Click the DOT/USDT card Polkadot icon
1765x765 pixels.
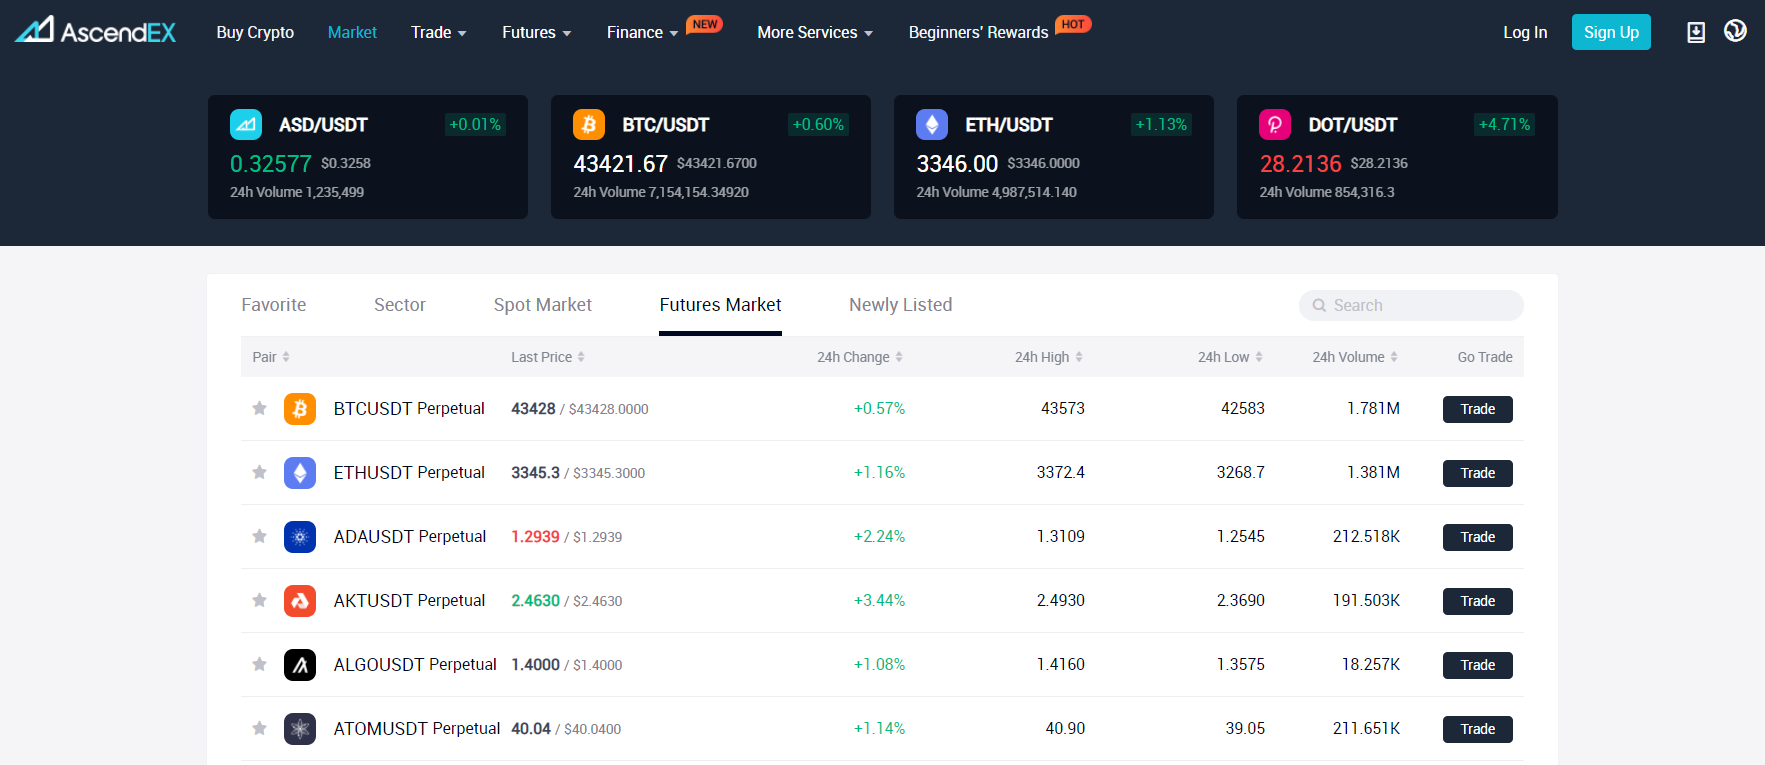[x=1275, y=125]
